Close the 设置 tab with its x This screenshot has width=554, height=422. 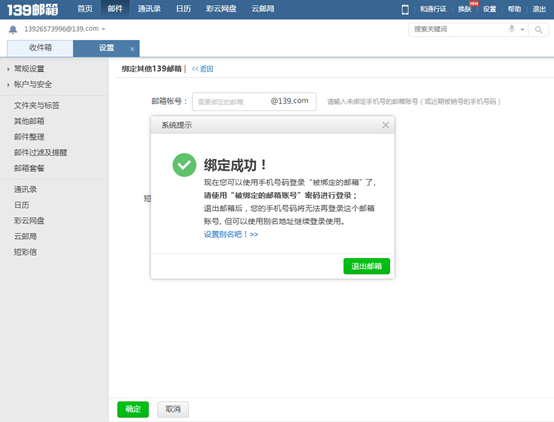pos(132,49)
